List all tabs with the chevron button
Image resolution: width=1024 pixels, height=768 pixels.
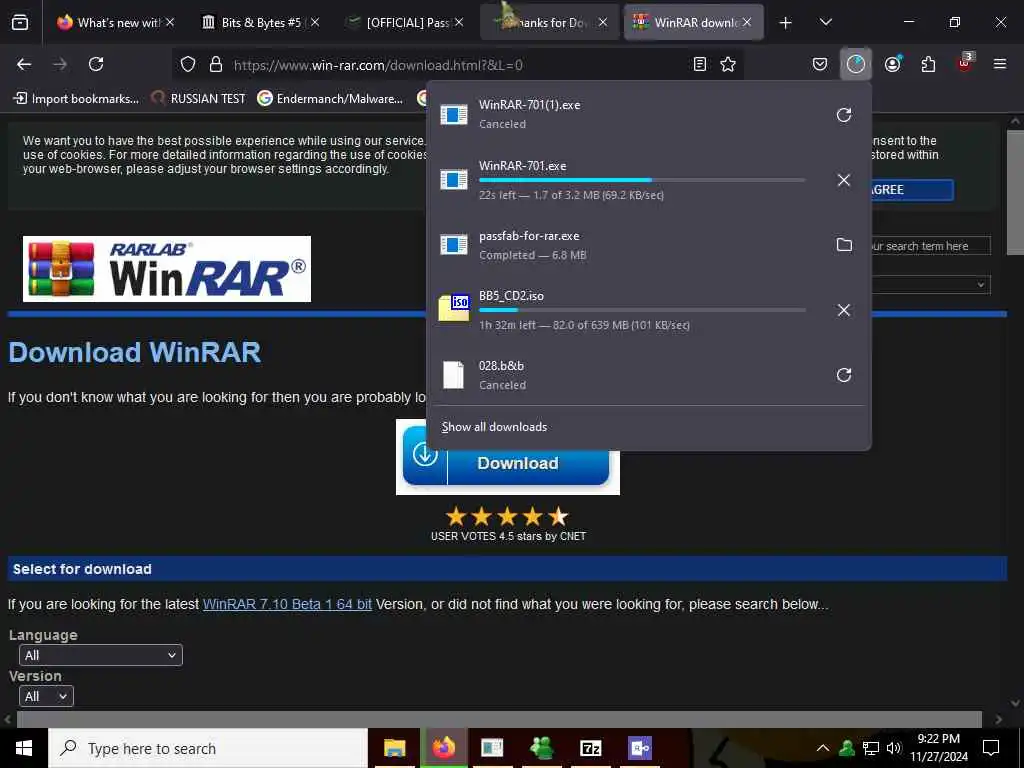tap(825, 22)
